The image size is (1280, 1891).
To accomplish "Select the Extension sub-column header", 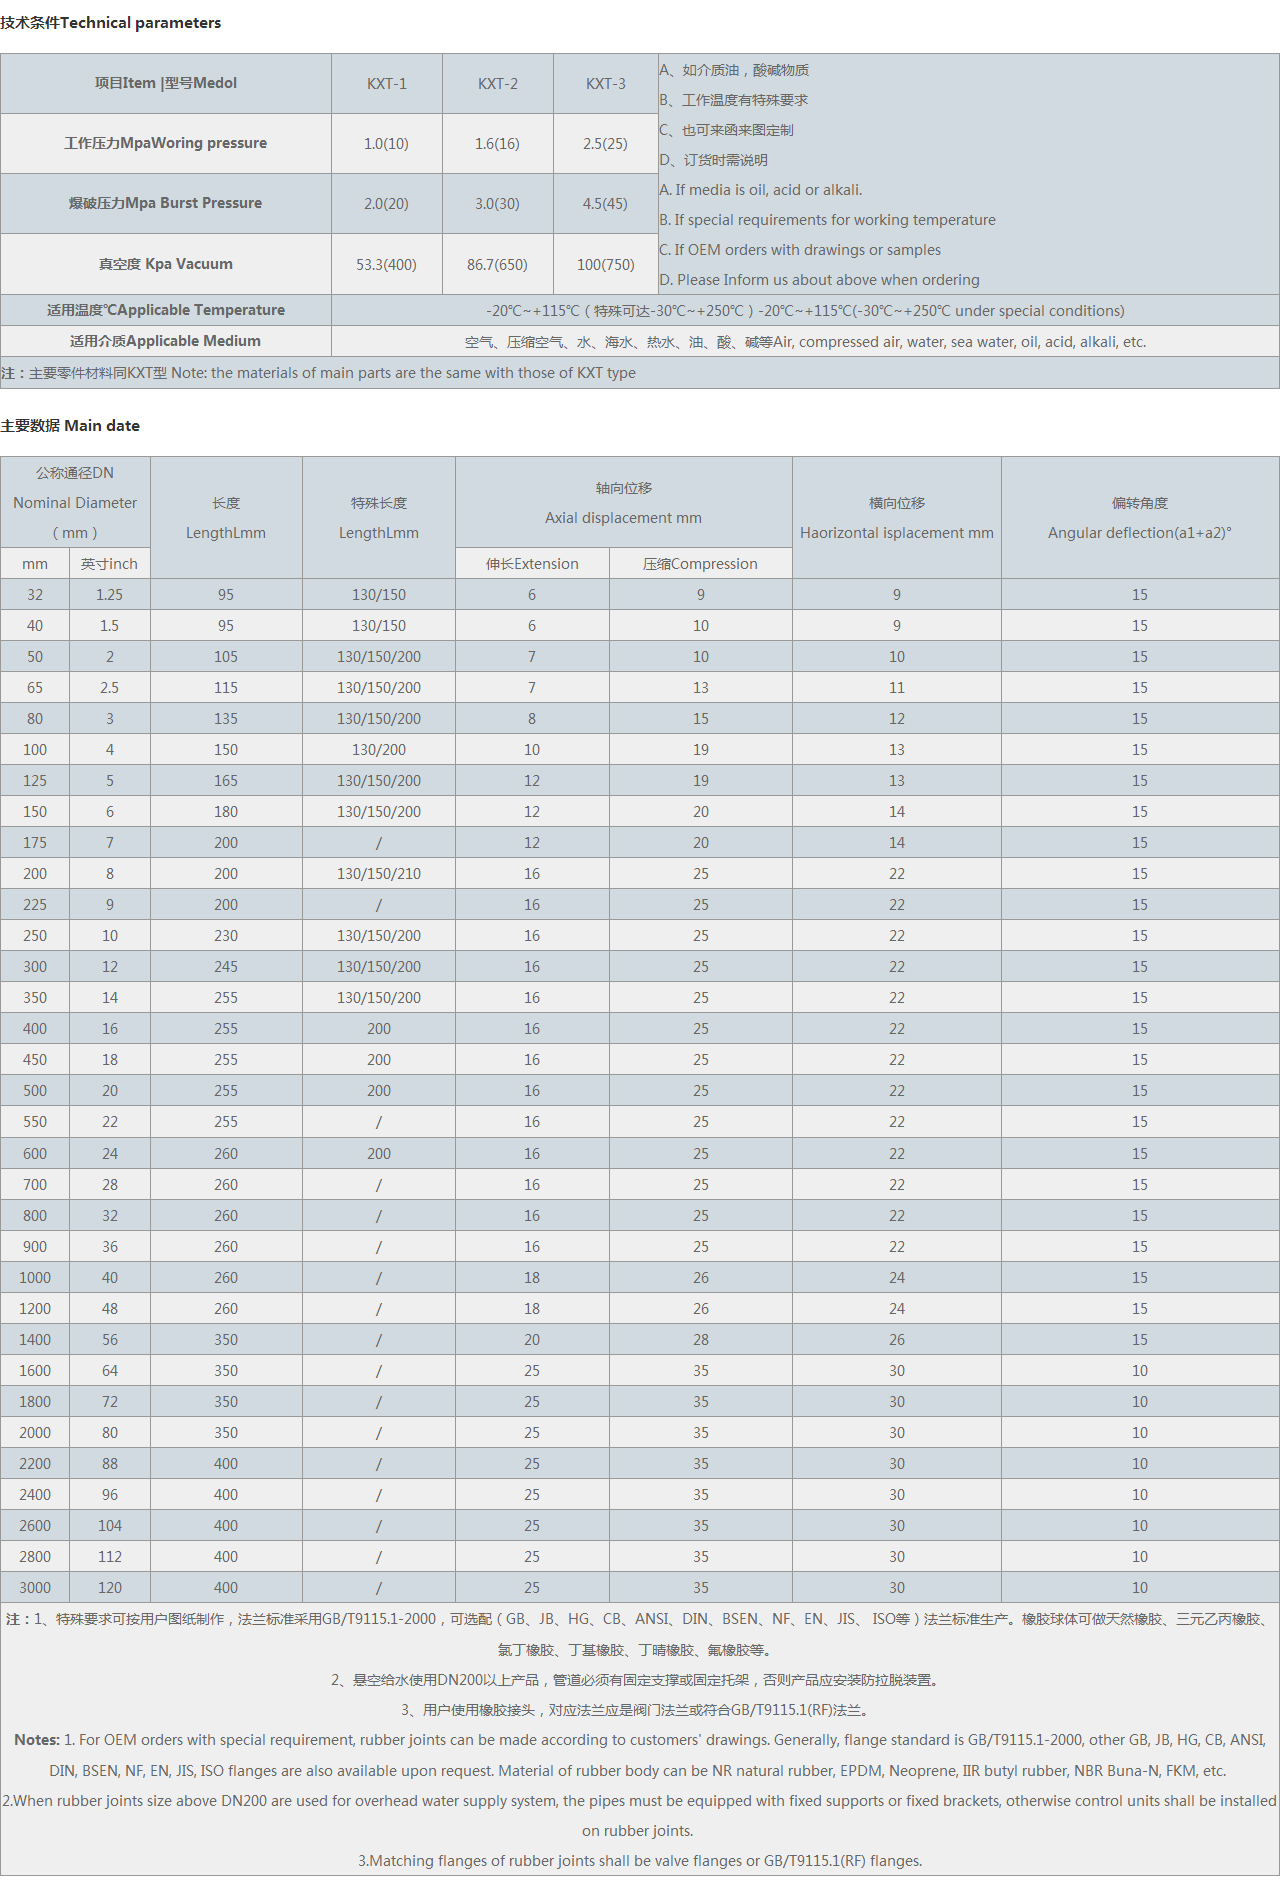I will 532,564.
